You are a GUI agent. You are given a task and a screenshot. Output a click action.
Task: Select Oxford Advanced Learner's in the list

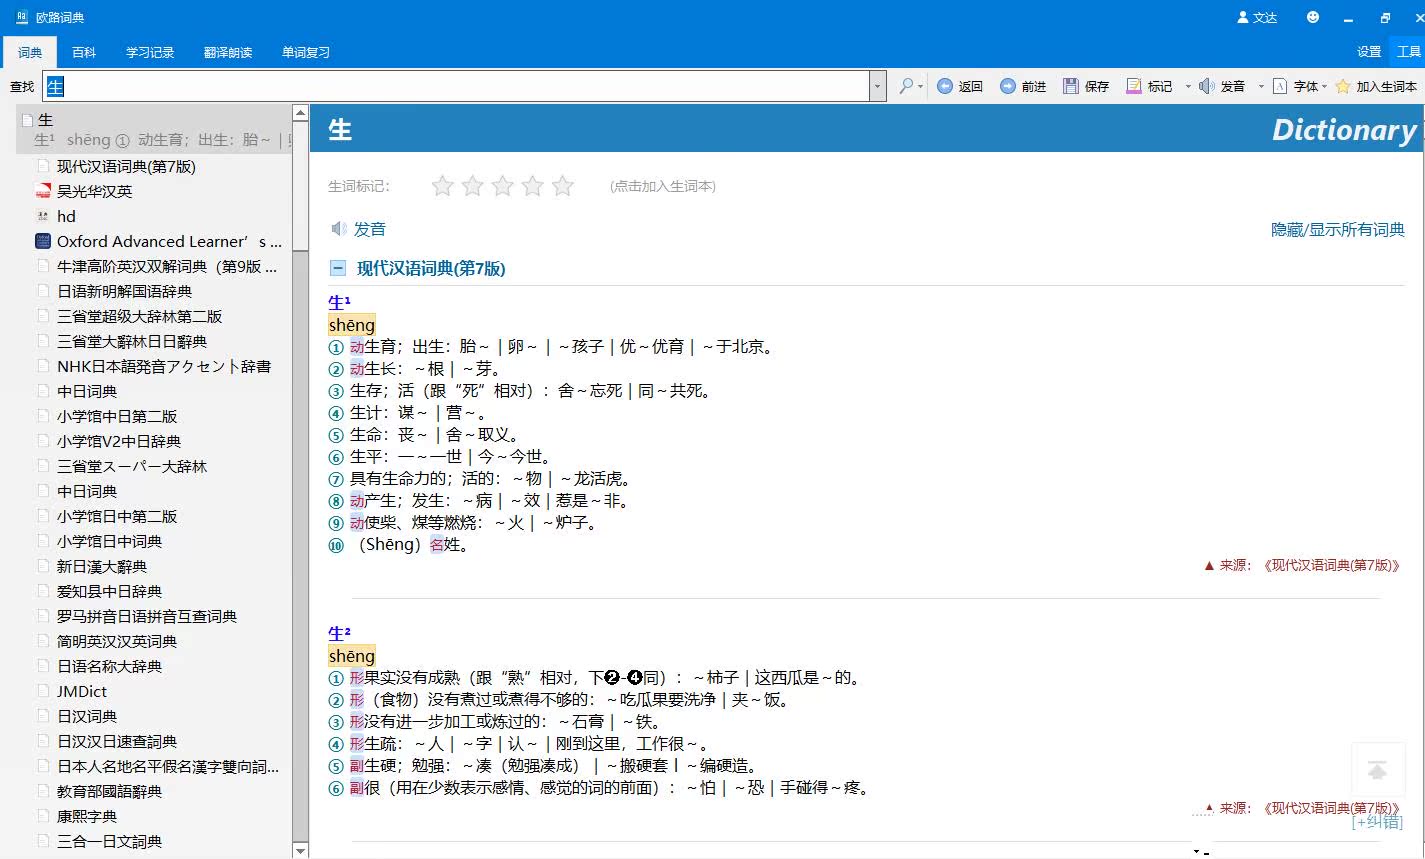coord(169,241)
